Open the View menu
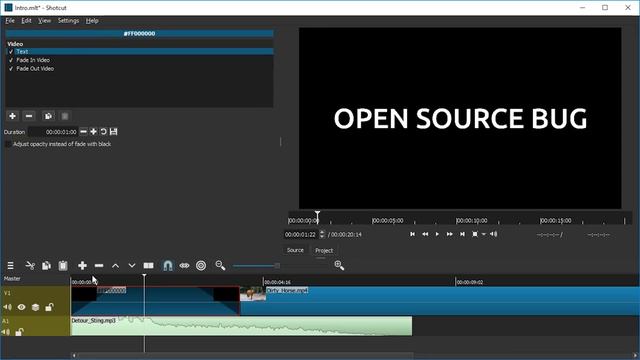640x360 pixels. (x=44, y=21)
